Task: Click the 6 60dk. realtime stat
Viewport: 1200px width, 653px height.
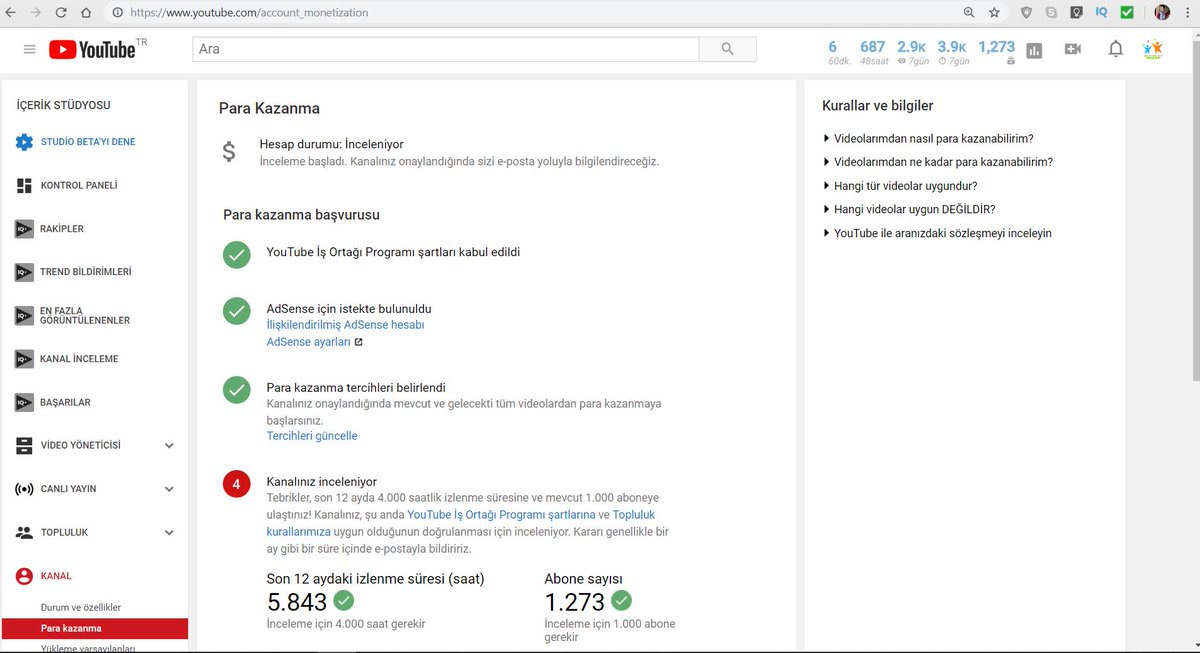Action: 836,52
